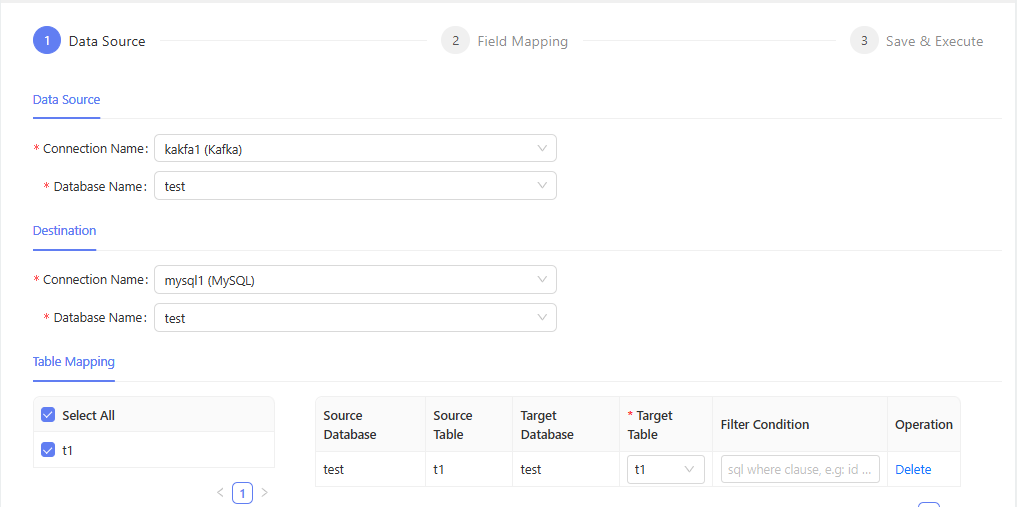Expand the destination Database Name dropdown
The image size is (1017, 507).
click(x=355, y=318)
